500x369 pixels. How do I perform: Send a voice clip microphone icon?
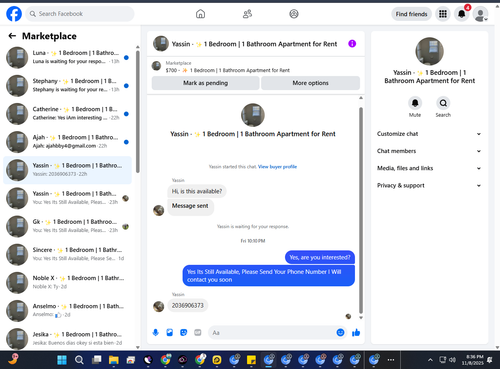click(156, 332)
